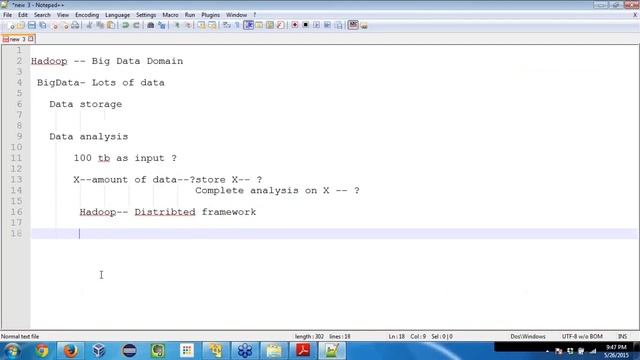
Task: Print the document with Print icon
Action: pos(75,25)
